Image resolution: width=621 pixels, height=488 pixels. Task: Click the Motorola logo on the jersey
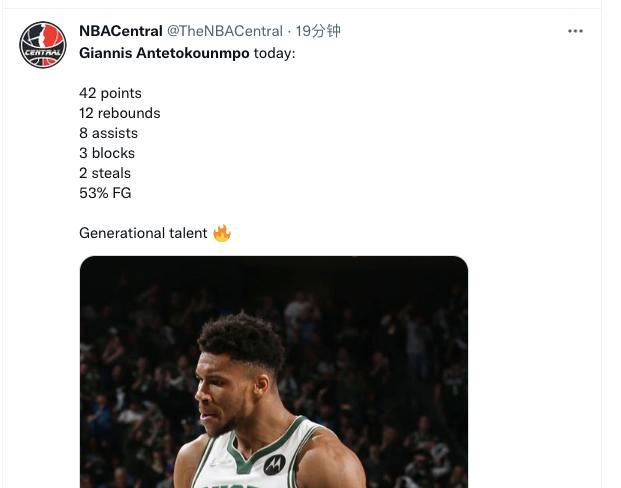point(274,464)
